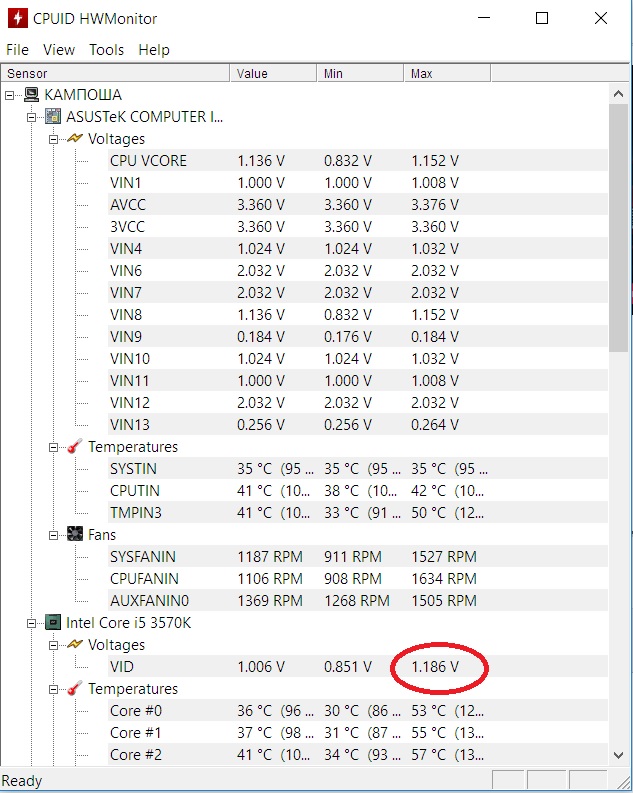Select the CPUTIN temperature row
633x793 pixels.
(357, 490)
